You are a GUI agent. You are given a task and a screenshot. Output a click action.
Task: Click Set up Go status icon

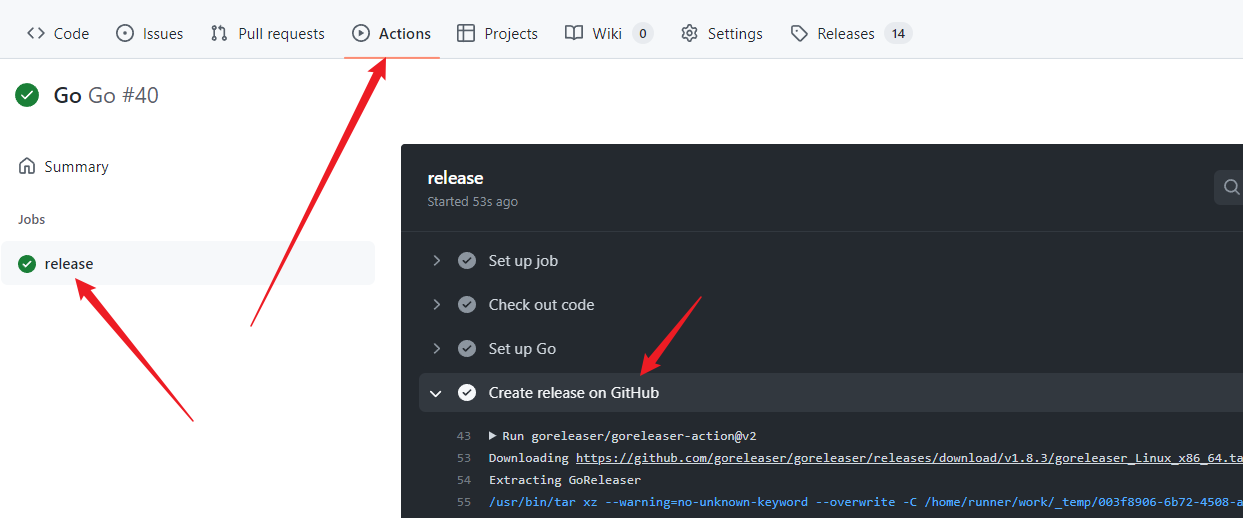pyautogui.click(x=467, y=349)
